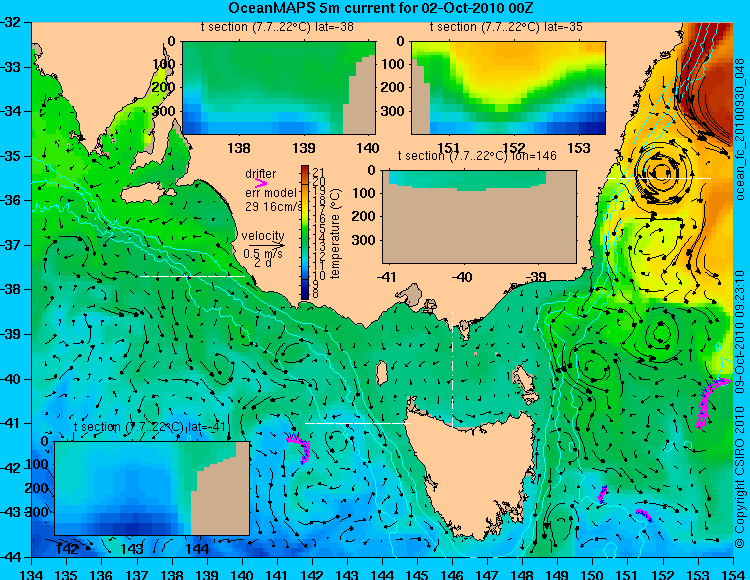Click the 't section lat=-35' heading
The height and width of the screenshot is (580, 750).
(x=507, y=27)
